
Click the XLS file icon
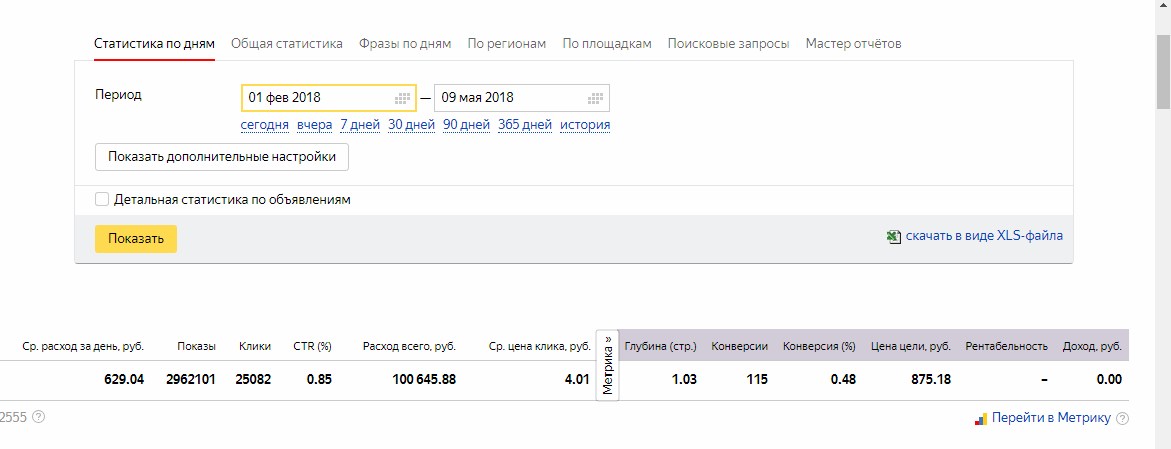893,236
